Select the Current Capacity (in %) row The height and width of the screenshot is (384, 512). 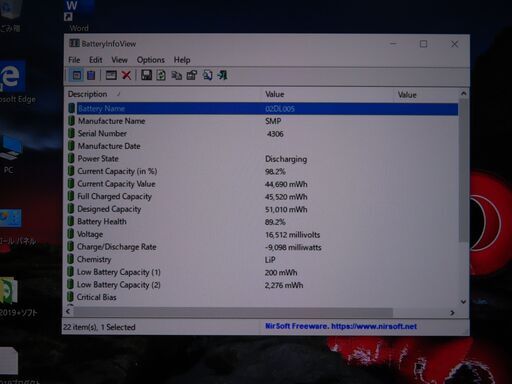pyautogui.click(x=263, y=171)
